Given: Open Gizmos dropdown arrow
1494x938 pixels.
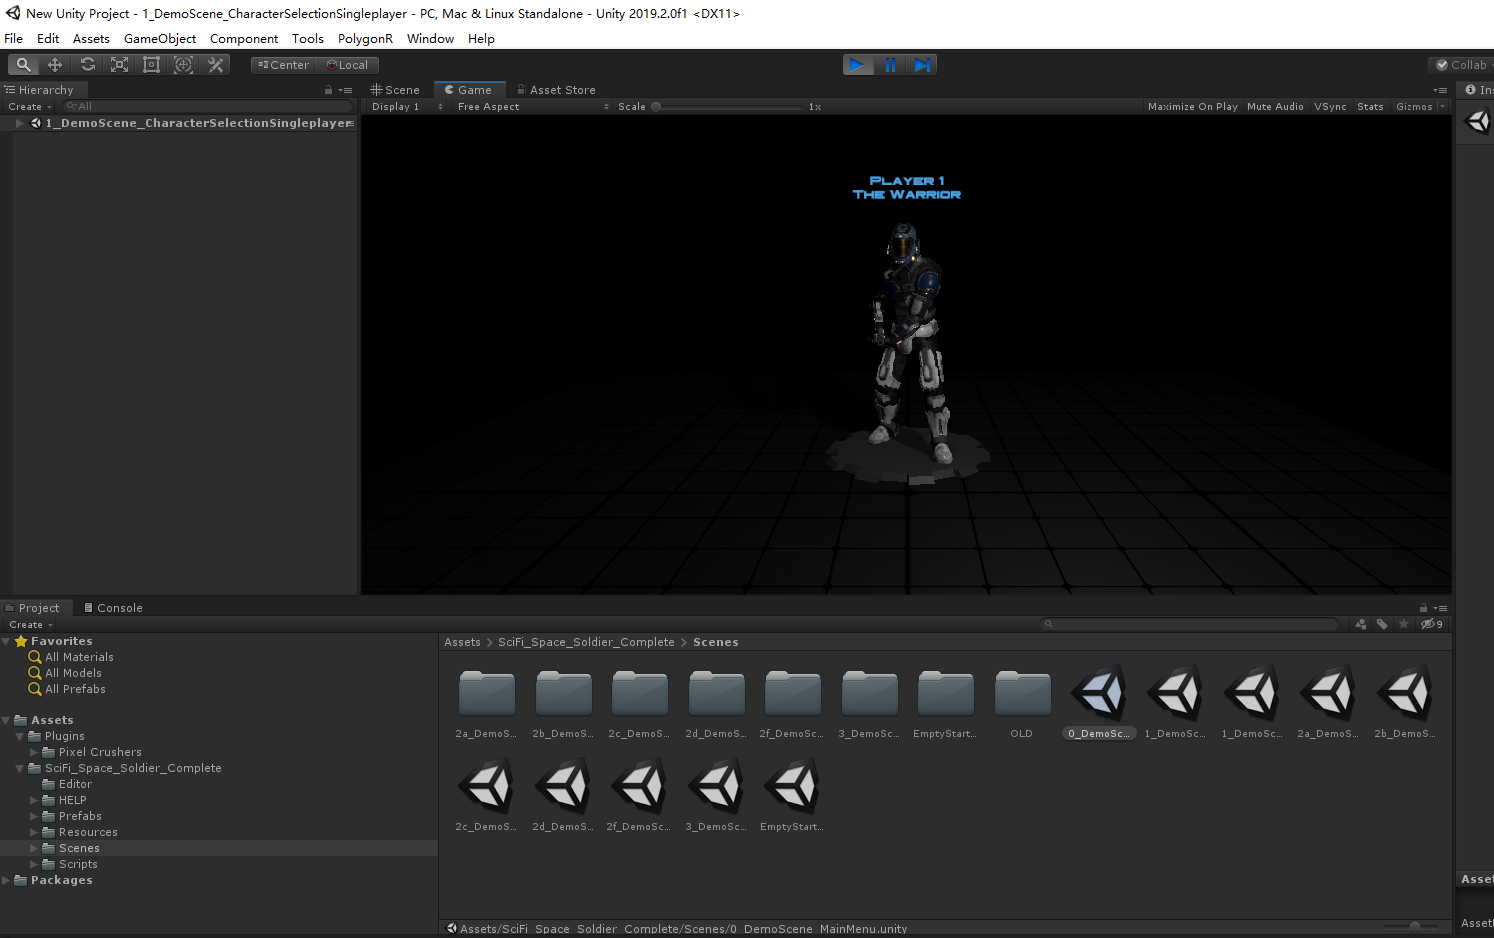Looking at the screenshot, I should 1442,107.
